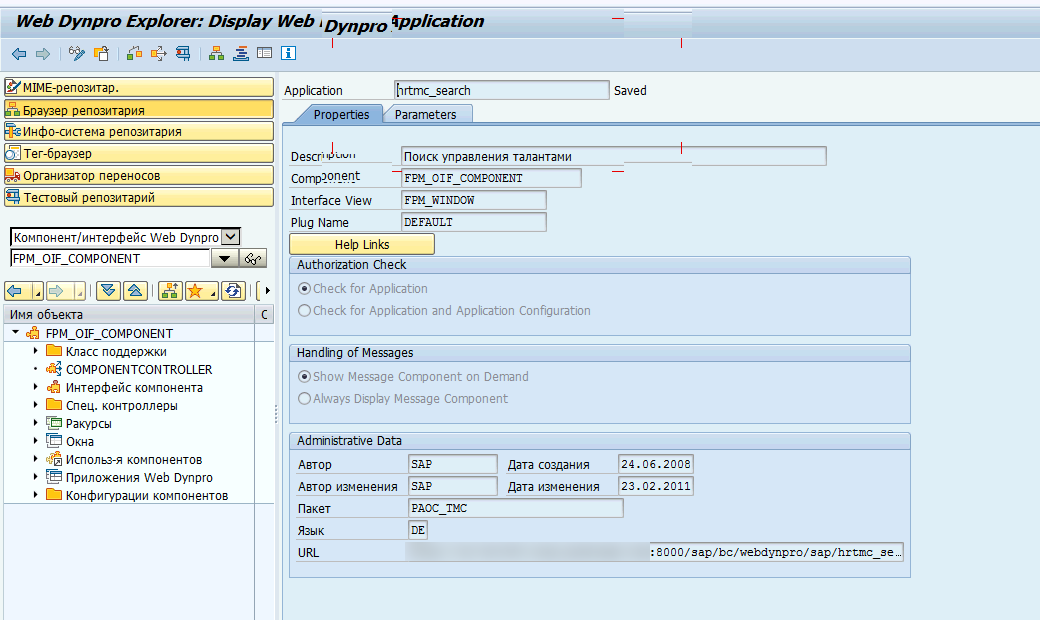Viewport: 1040px width, 620px height.
Task: Click Expand All Nodes double-down icon
Action: coord(108,290)
